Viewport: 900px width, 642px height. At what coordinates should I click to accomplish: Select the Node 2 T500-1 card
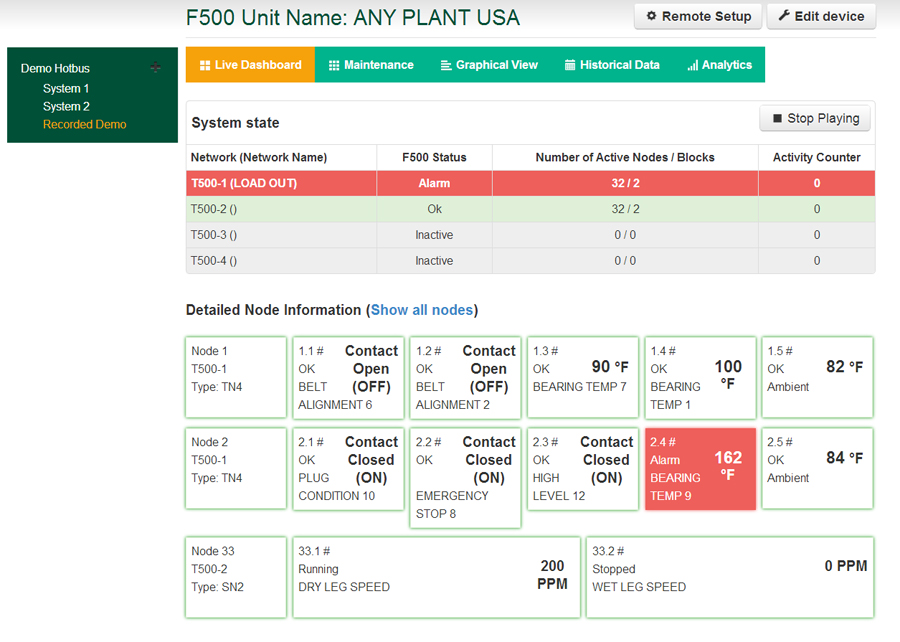(236, 469)
